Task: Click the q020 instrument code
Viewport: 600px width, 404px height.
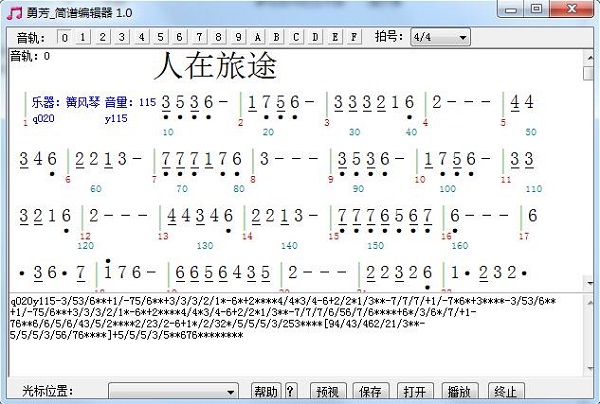Action: 43,119
